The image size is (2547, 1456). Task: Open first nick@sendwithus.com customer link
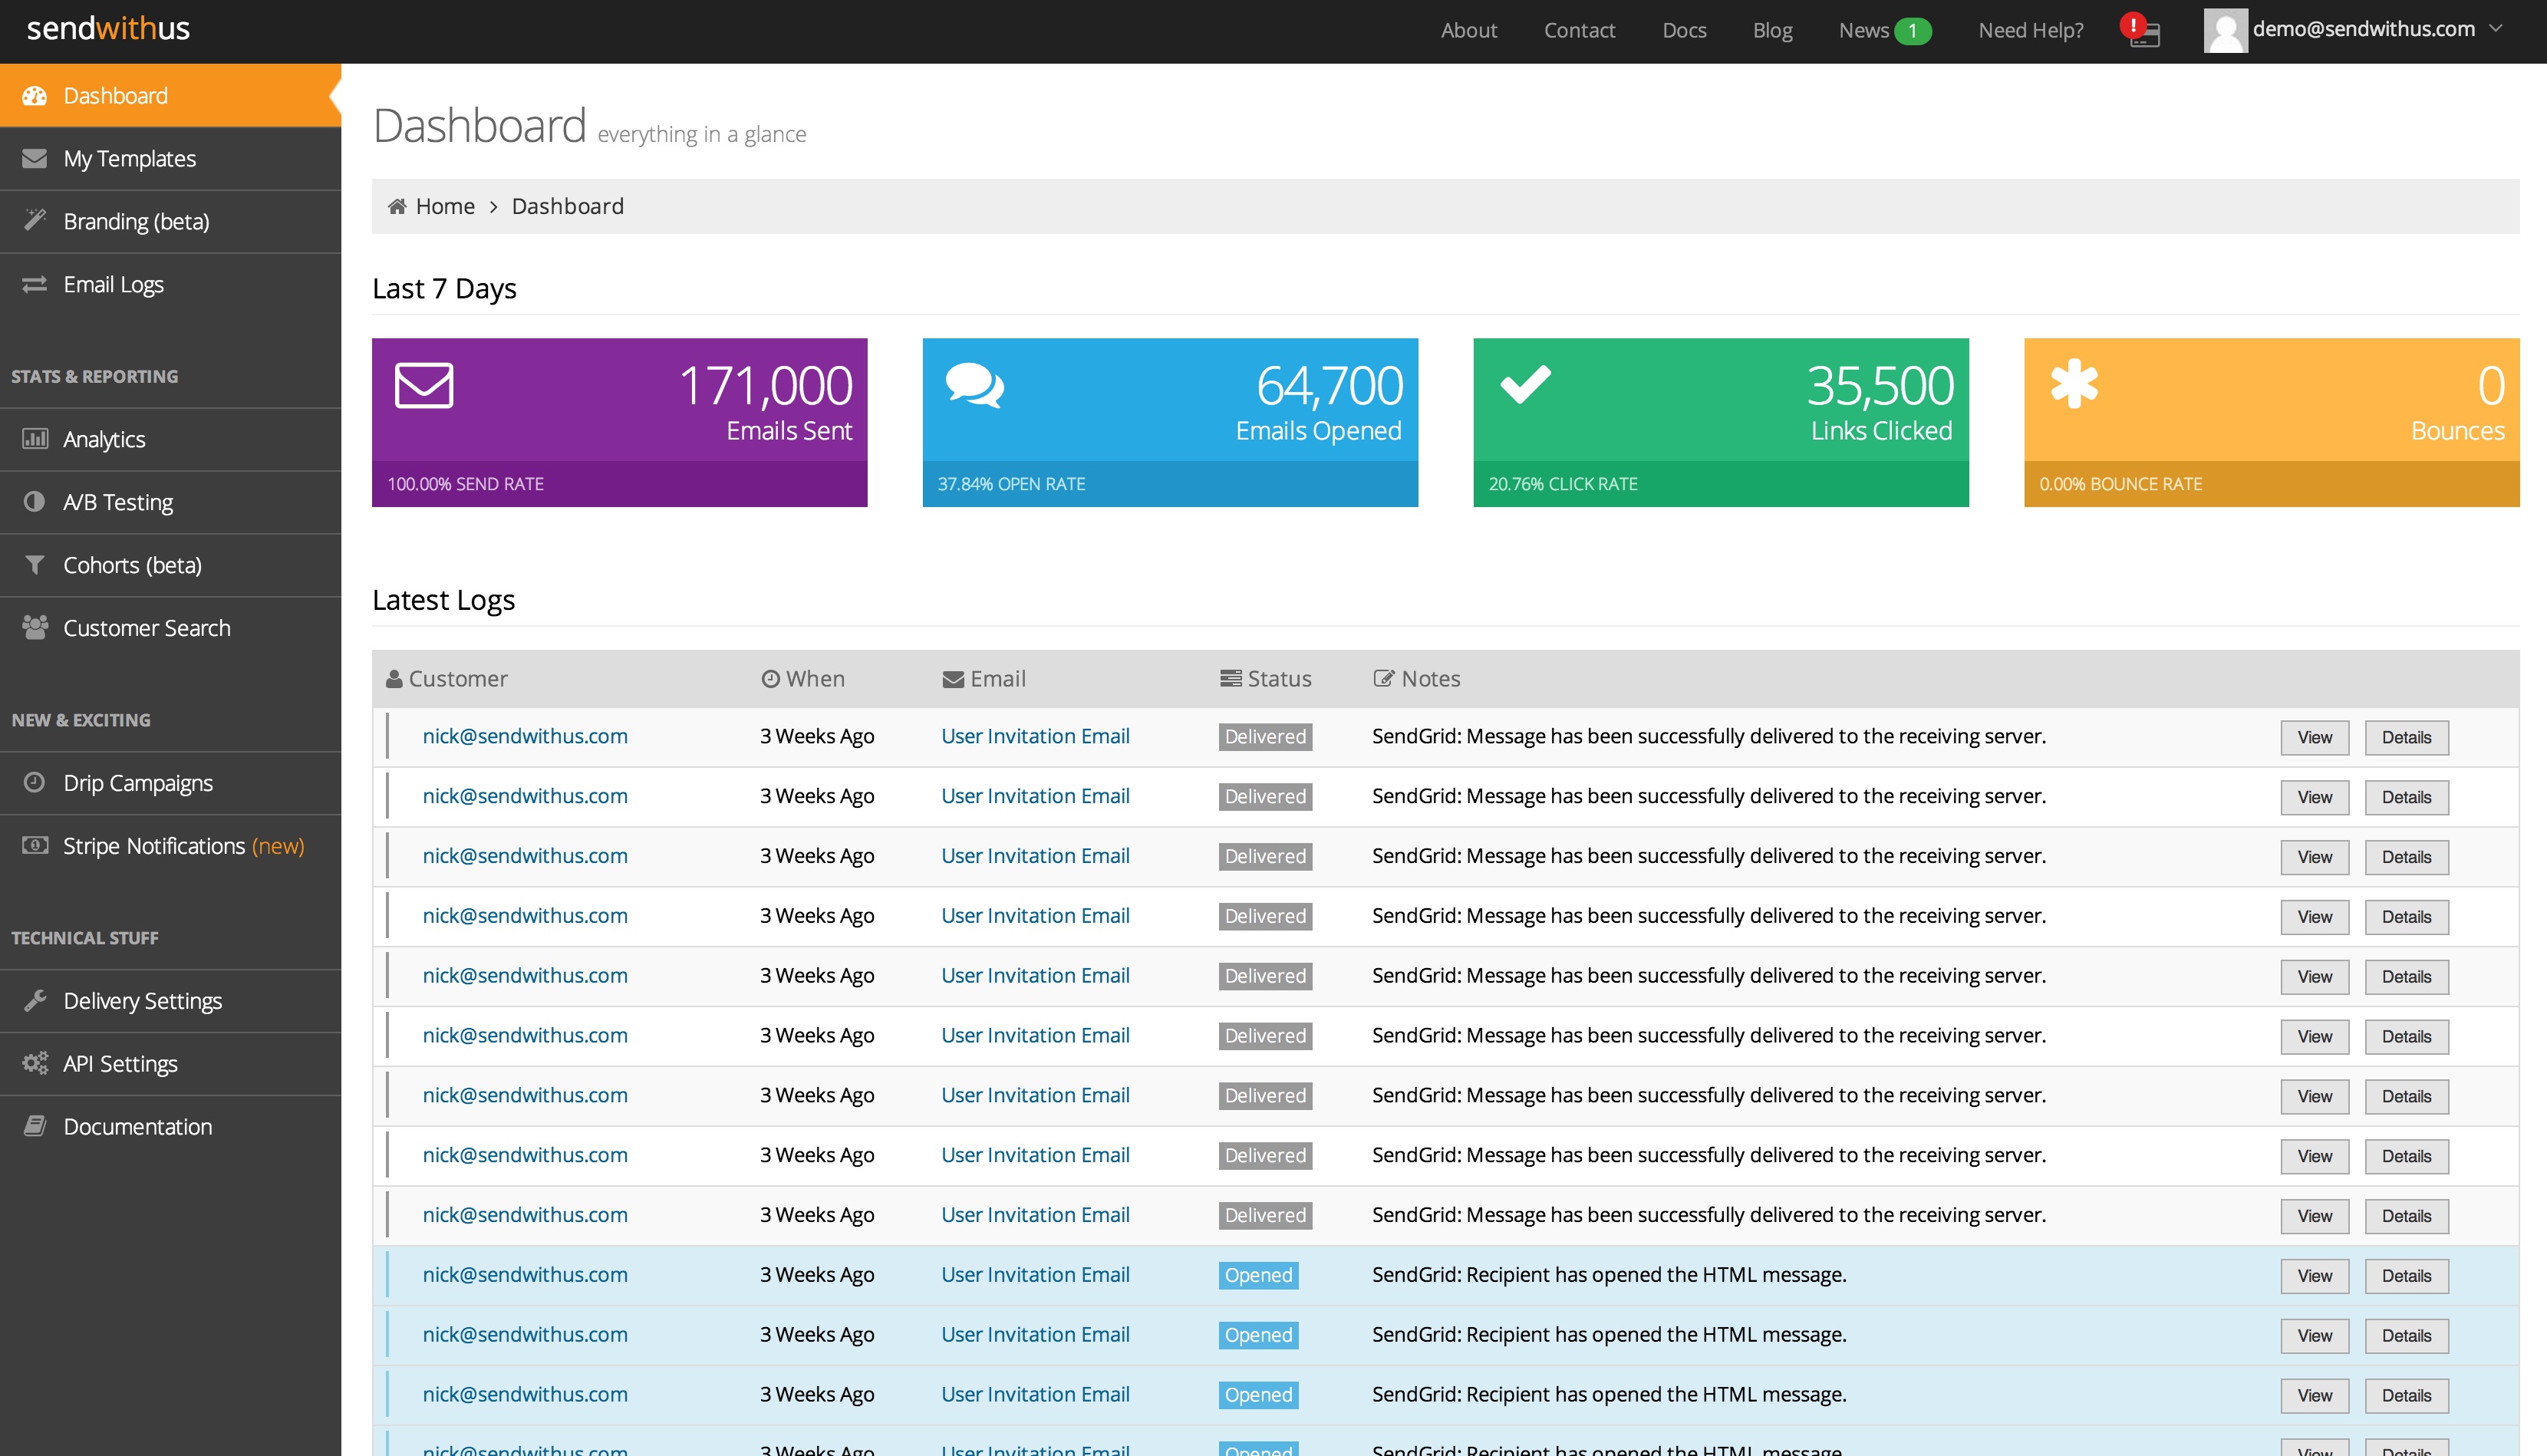[x=525, y=737]
